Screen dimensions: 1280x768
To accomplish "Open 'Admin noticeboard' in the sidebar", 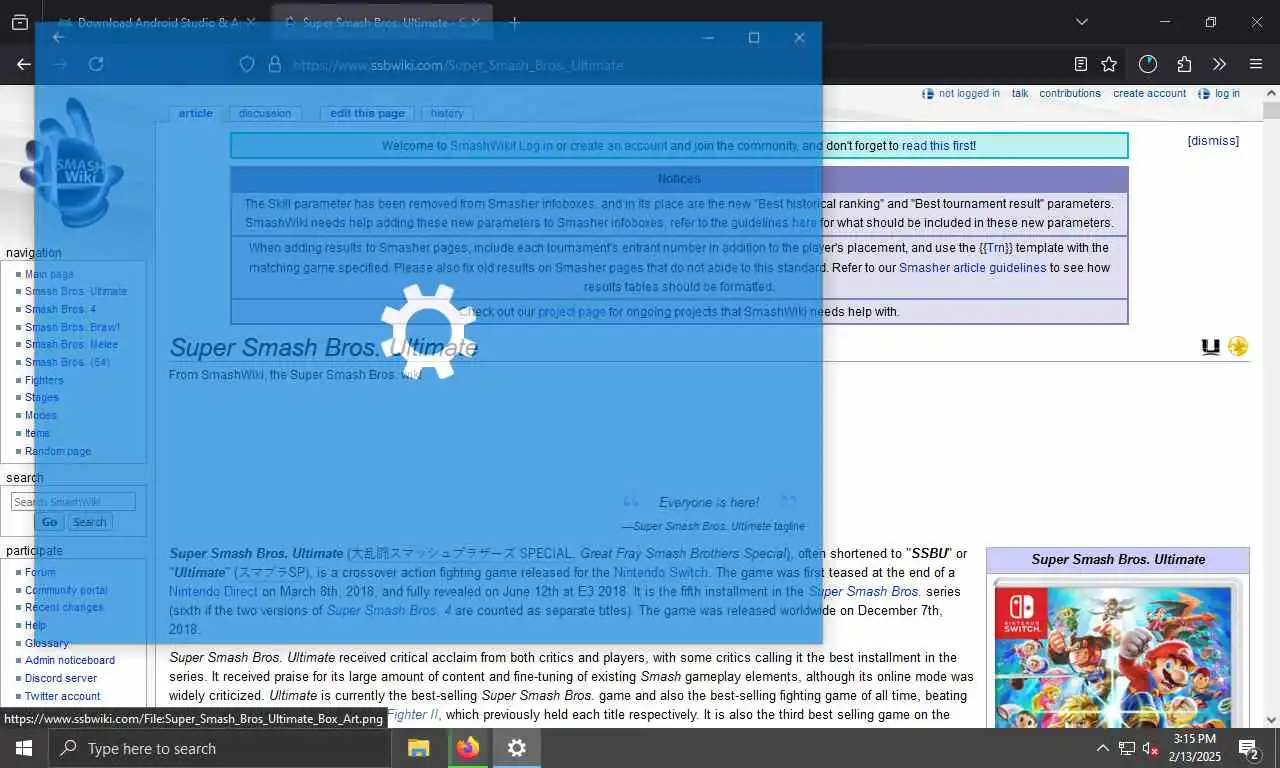I will pyautogui.click(x=70, y=660).
